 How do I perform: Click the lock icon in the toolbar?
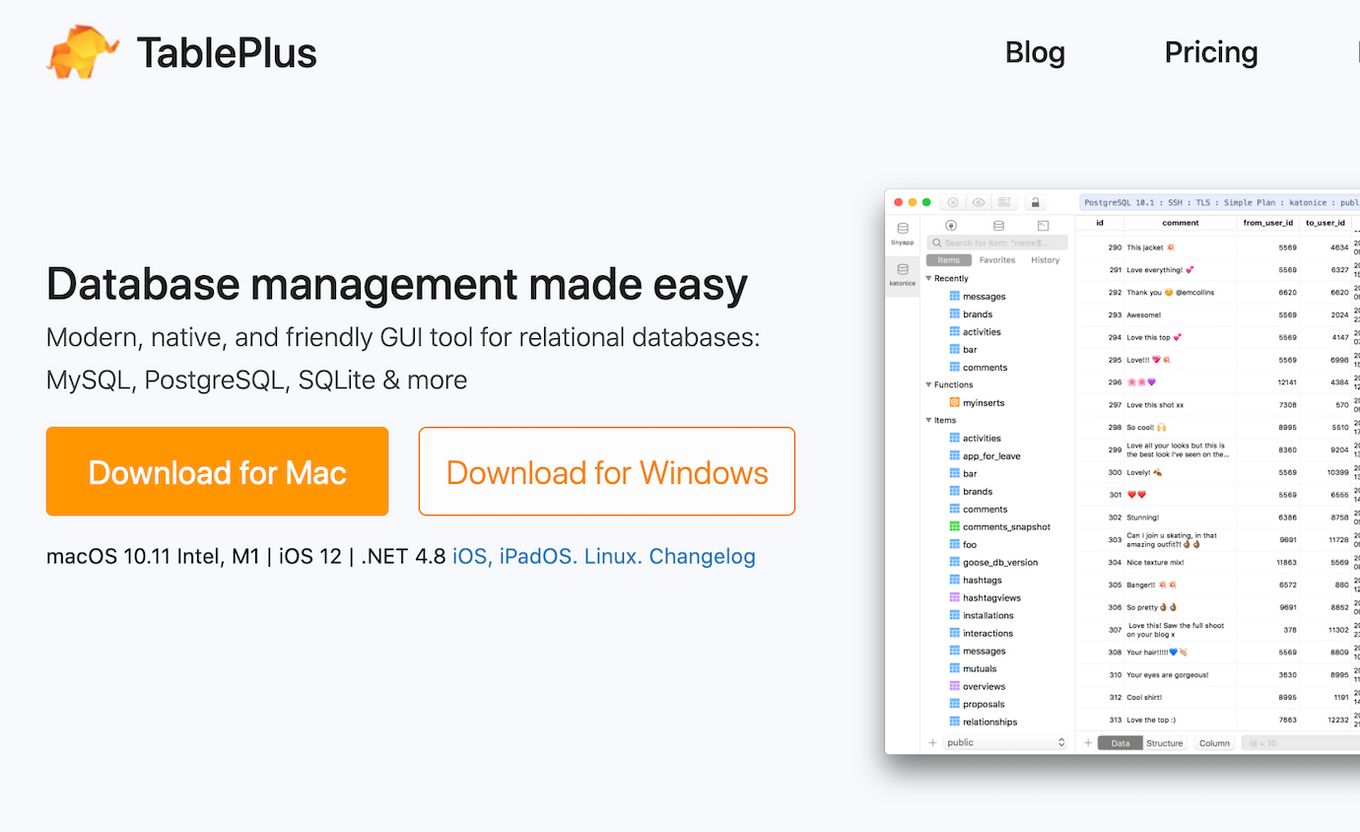[x=1036, y=202]
